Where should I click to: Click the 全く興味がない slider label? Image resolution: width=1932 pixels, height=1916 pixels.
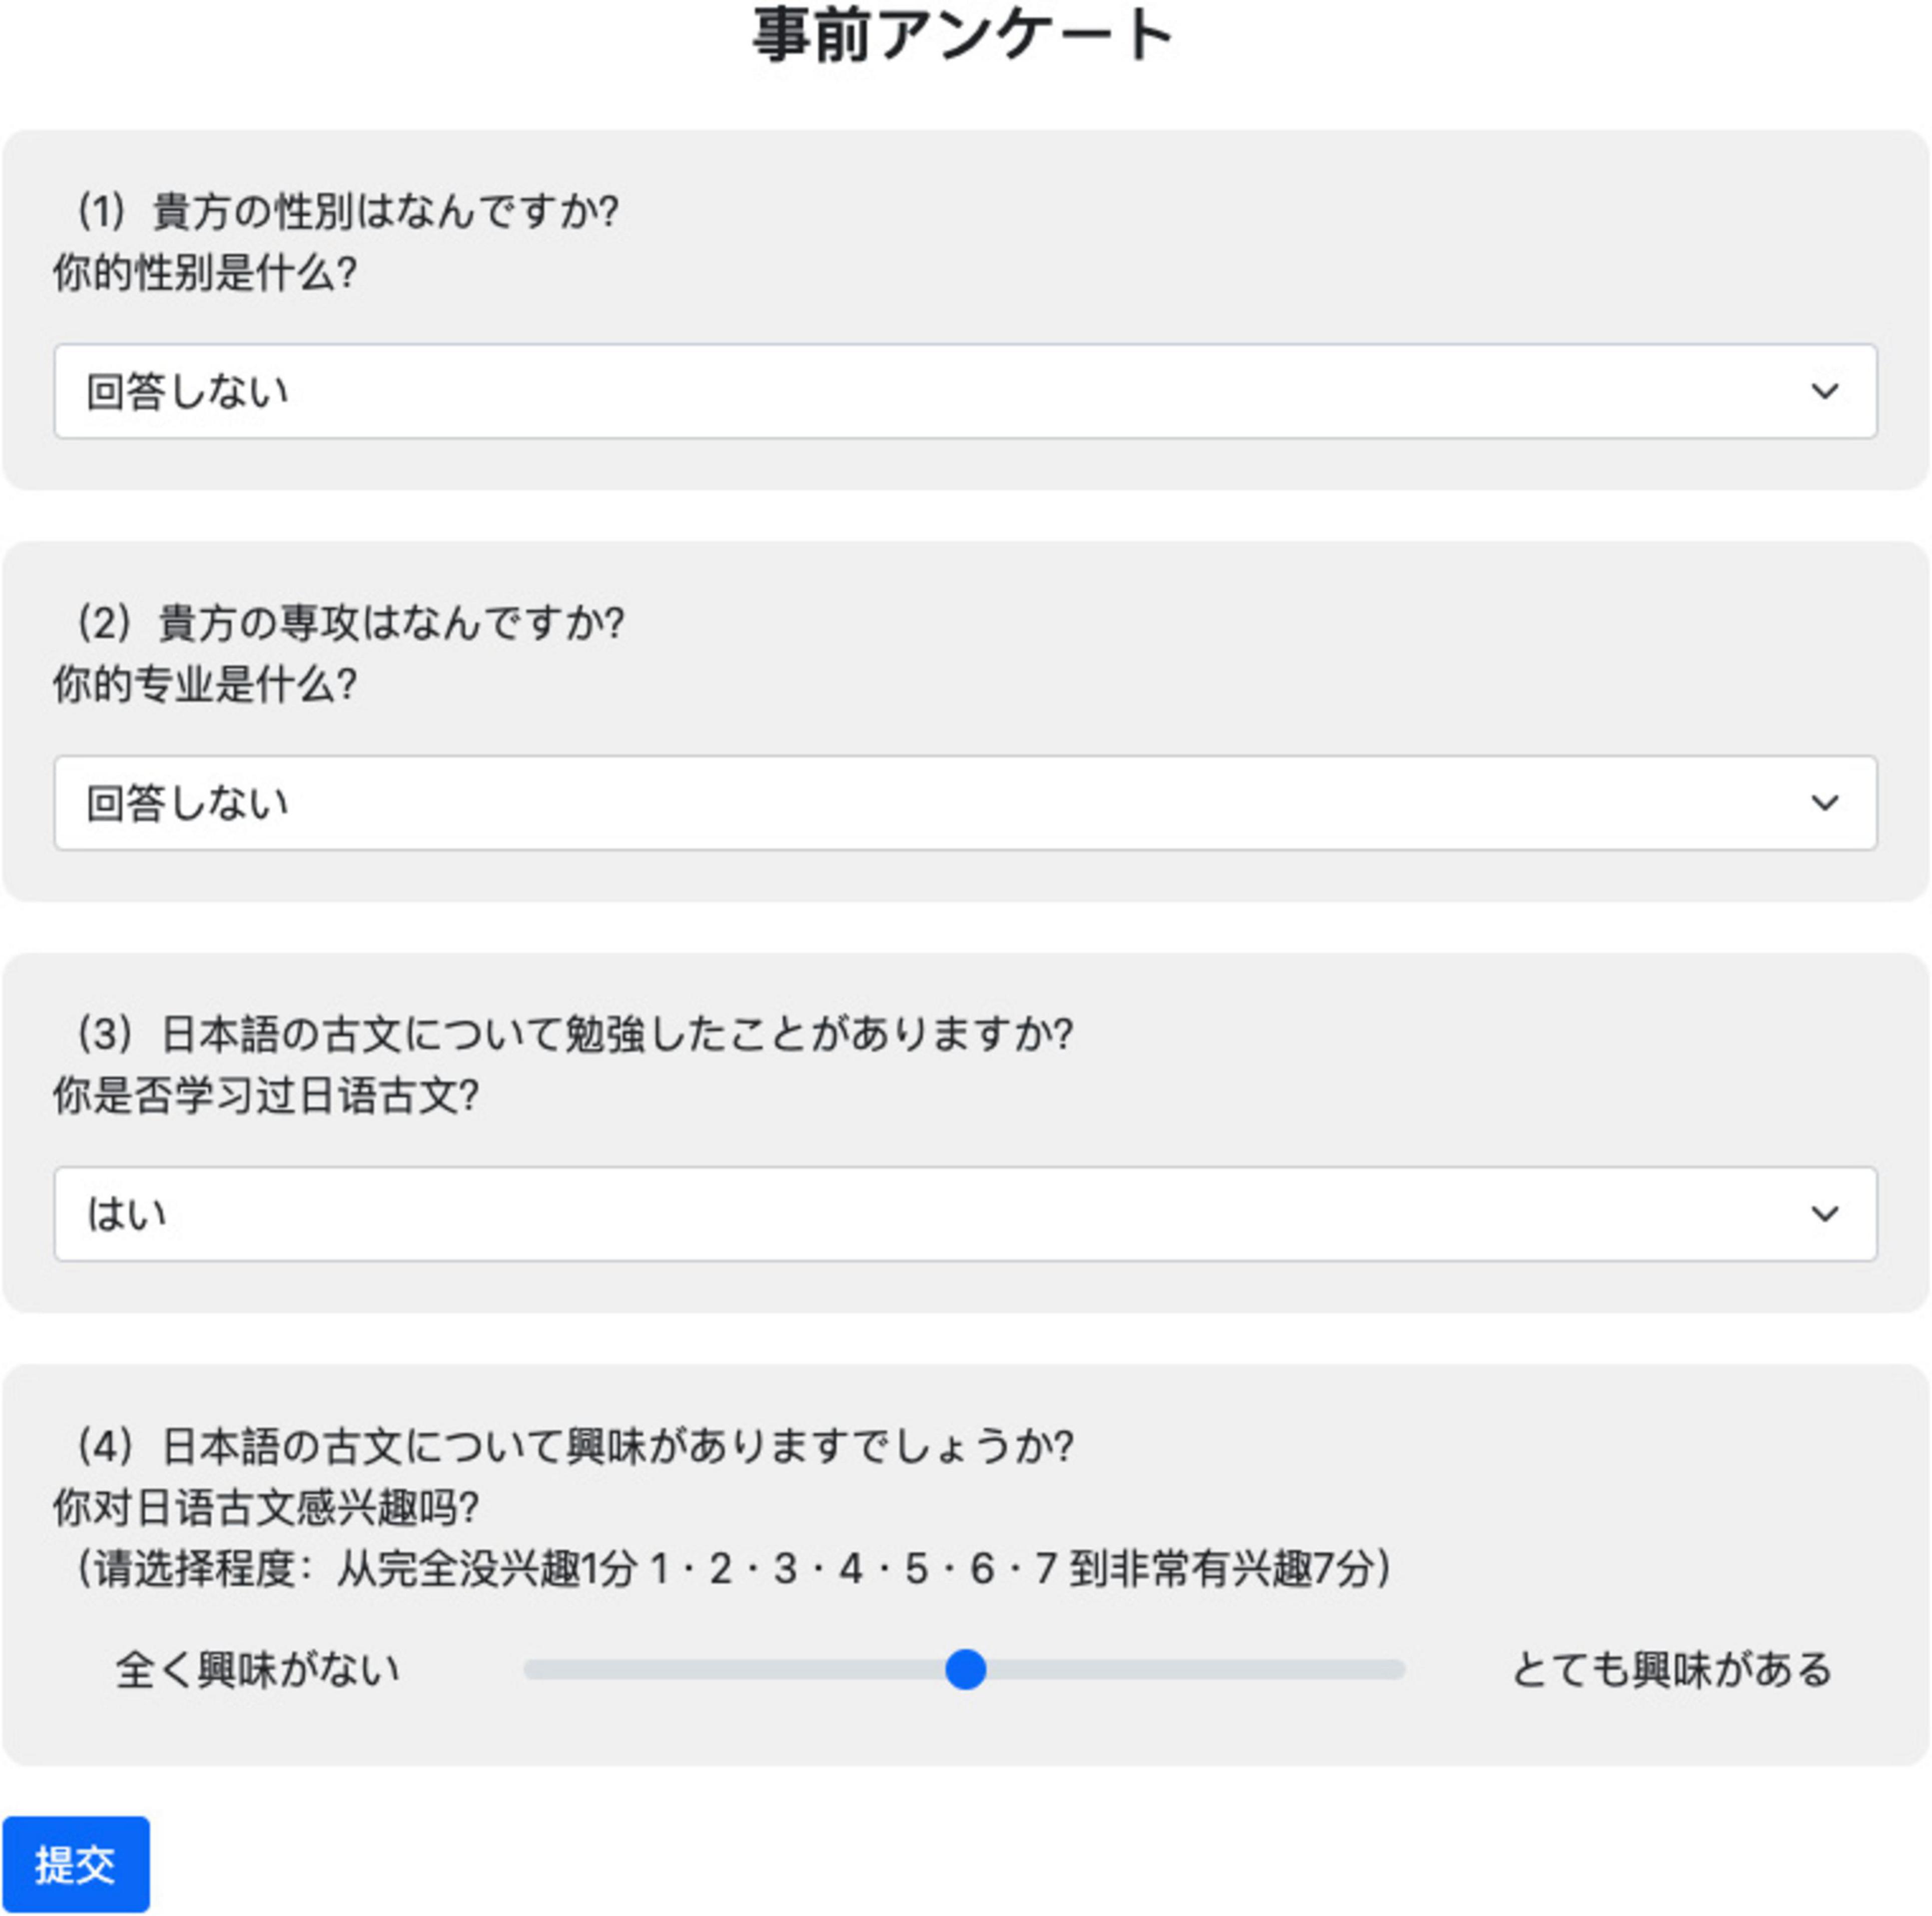(x=258, y=1670)
